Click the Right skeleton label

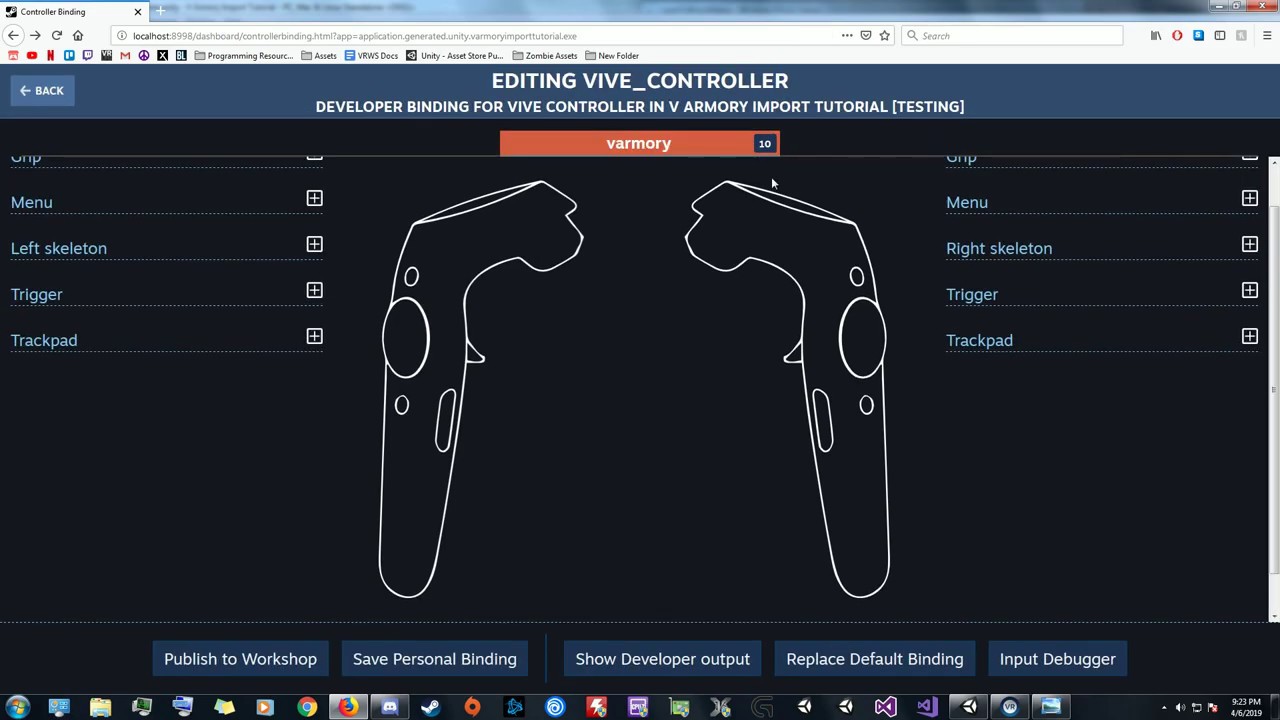coord(999,248)
